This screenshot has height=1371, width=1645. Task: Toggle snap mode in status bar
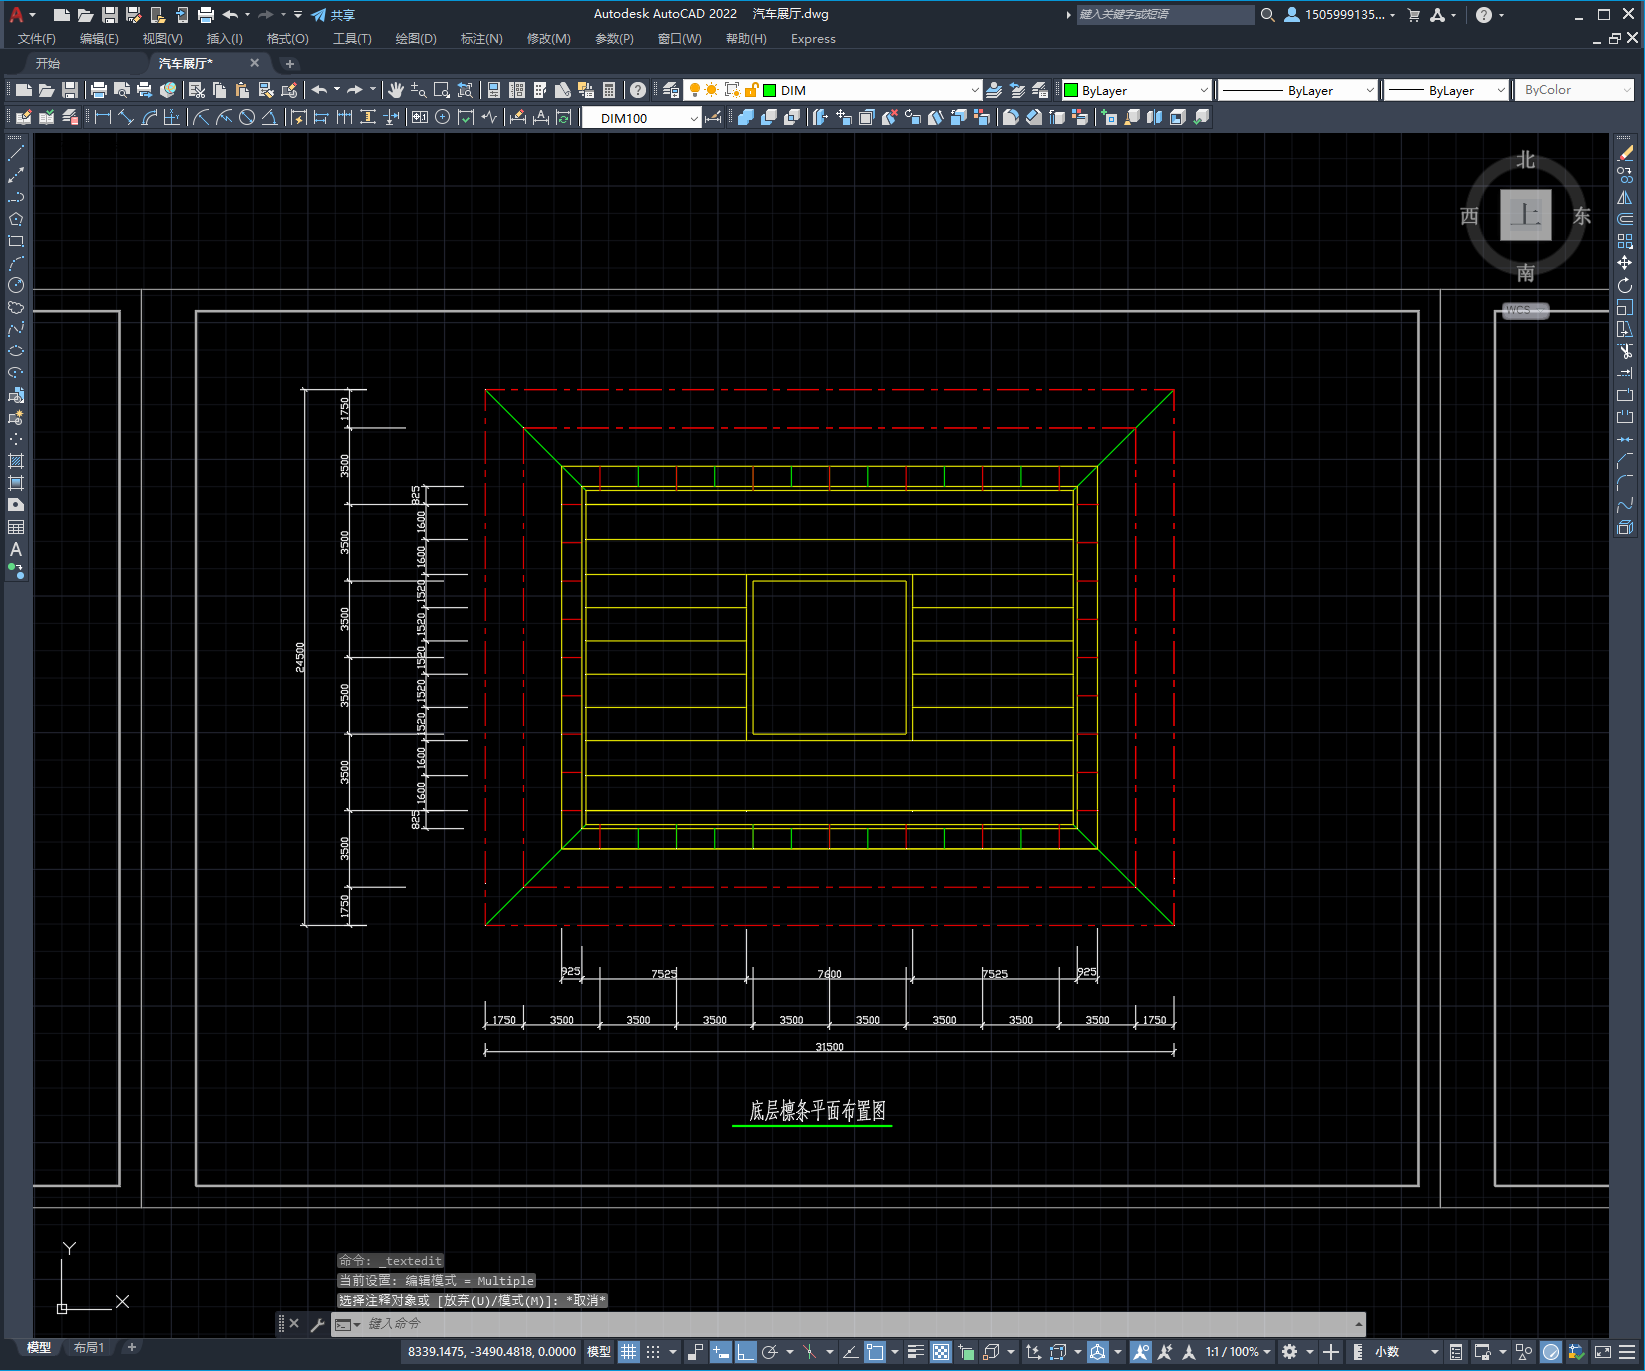pos(653,1352)
